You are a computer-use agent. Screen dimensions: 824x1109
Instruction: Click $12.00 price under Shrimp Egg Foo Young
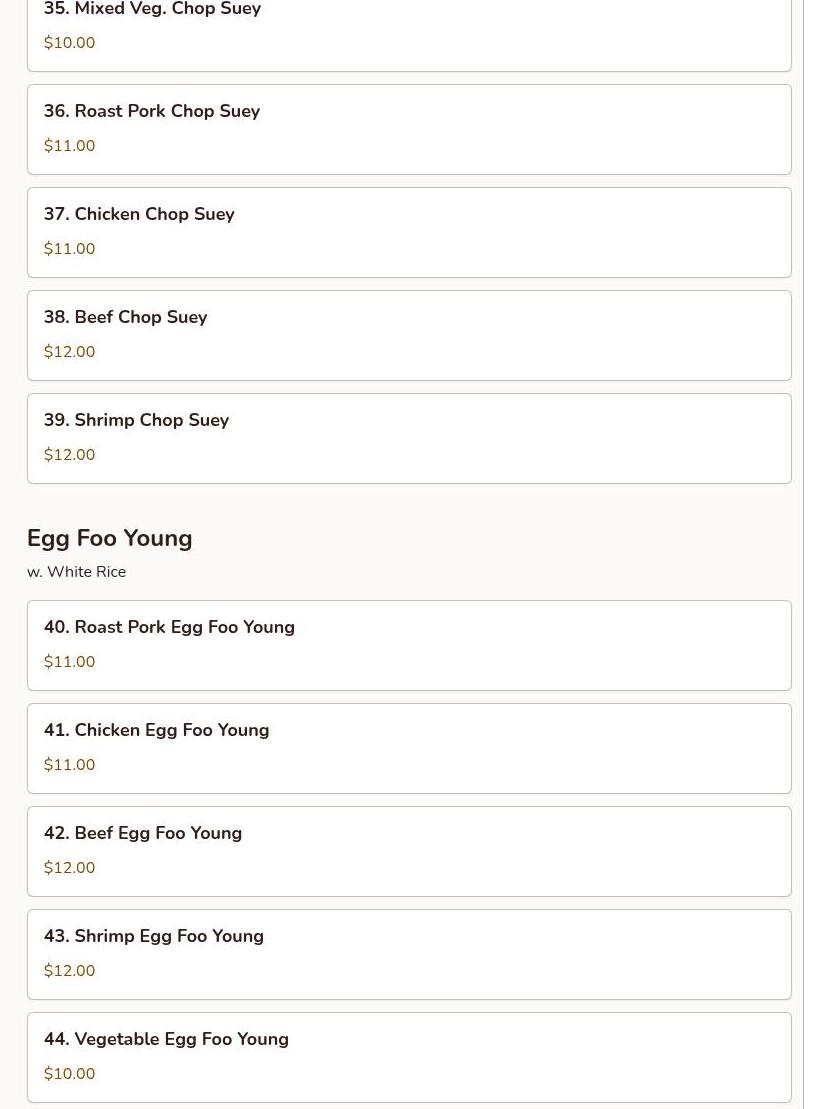coord(70,971)
